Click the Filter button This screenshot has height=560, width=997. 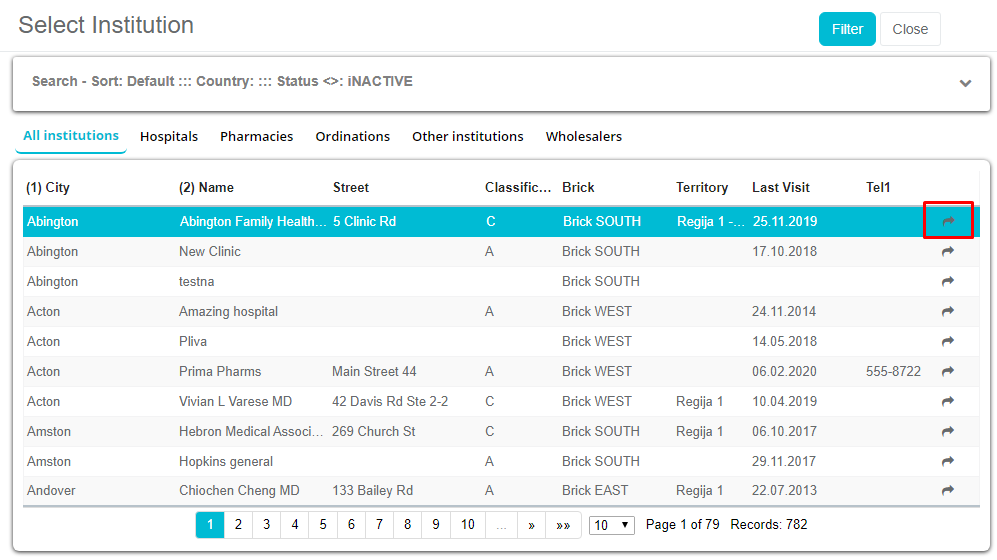pyautogui.click(x=846, y=29)
